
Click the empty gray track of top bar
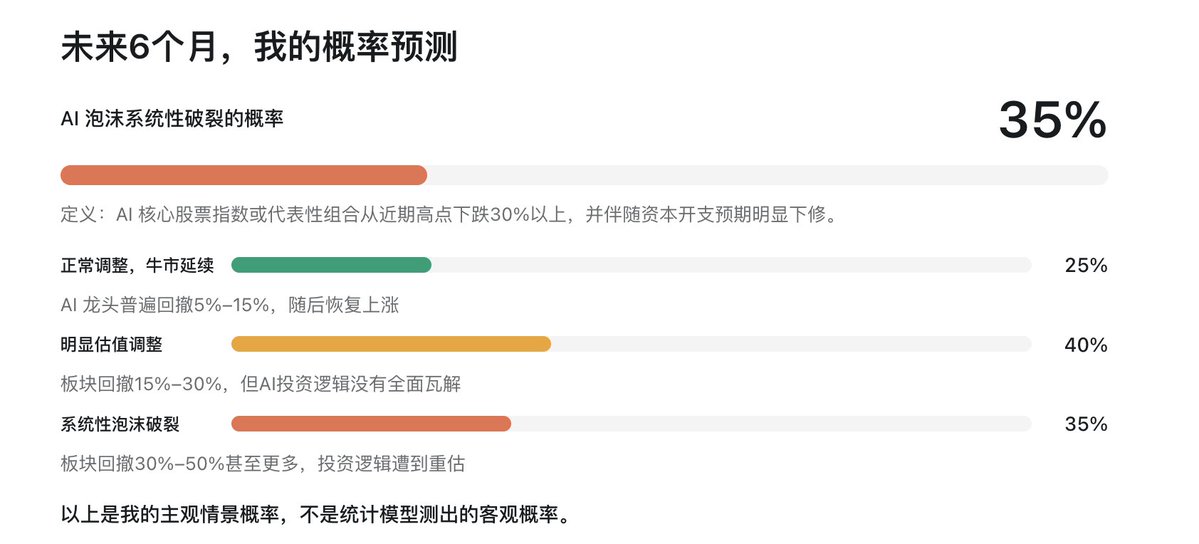pos(768,175)
